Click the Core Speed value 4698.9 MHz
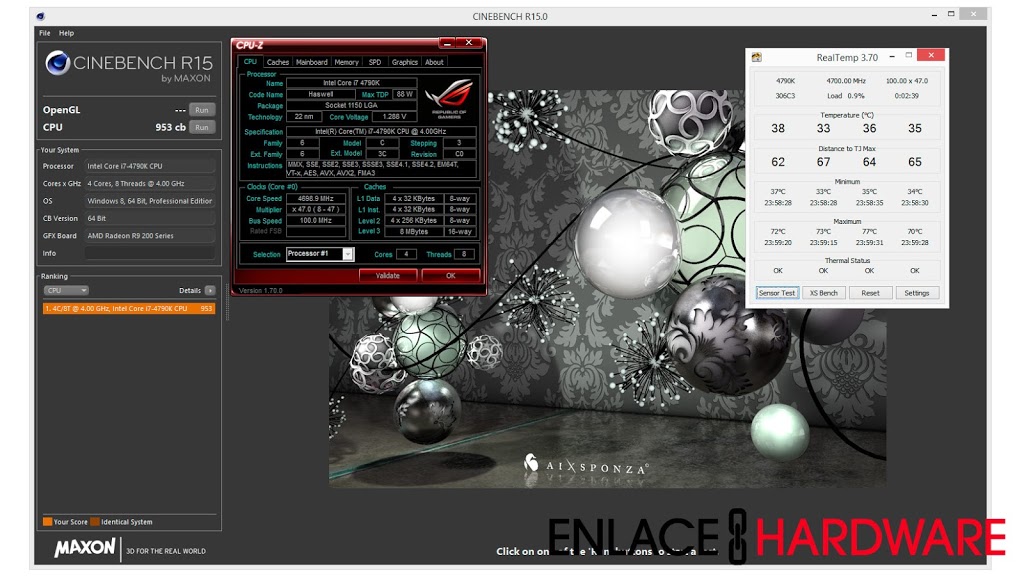This screenshot has height=576, width=1024. [316, 199]
